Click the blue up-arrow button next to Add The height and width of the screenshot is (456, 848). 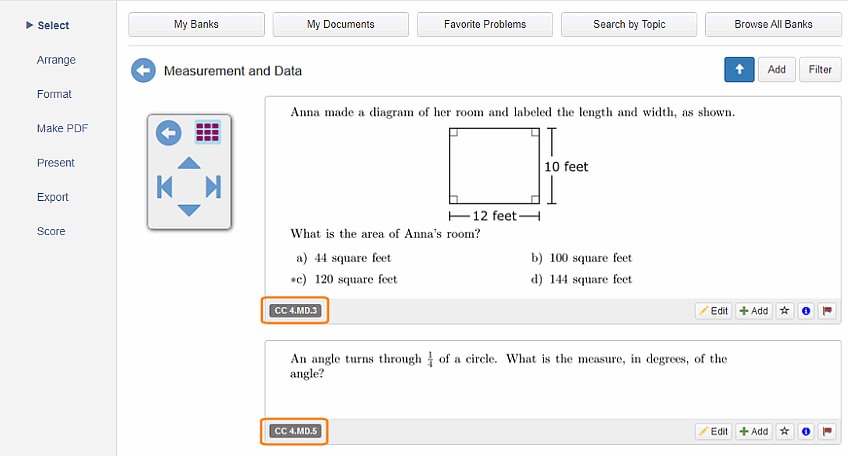[739, 69]
